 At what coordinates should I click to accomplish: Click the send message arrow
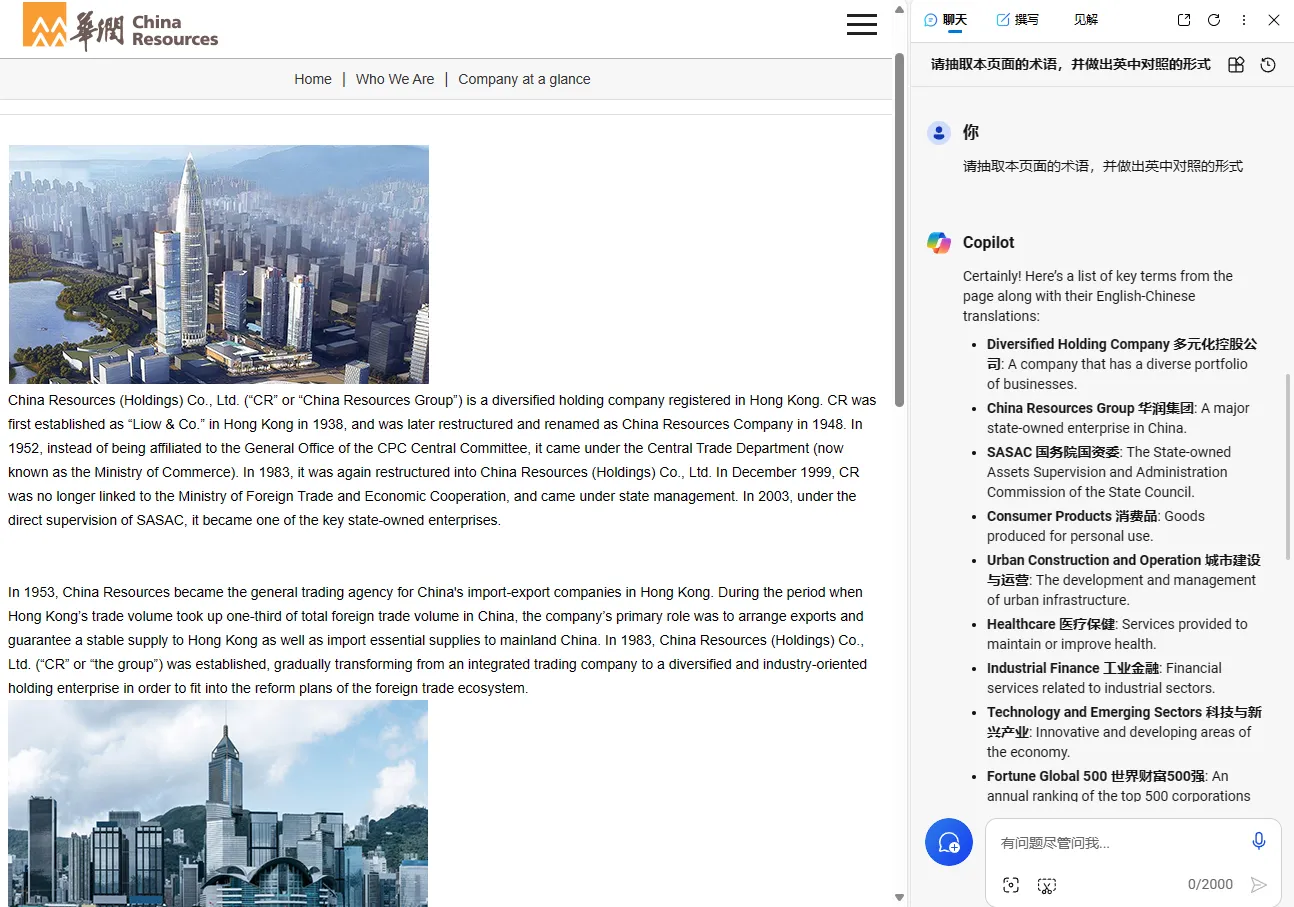(x=1259, y=885)
